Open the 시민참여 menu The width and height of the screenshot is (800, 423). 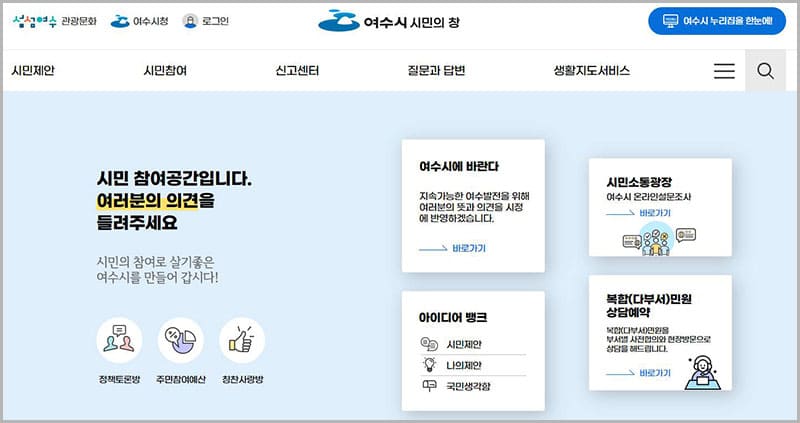[166, 71]
